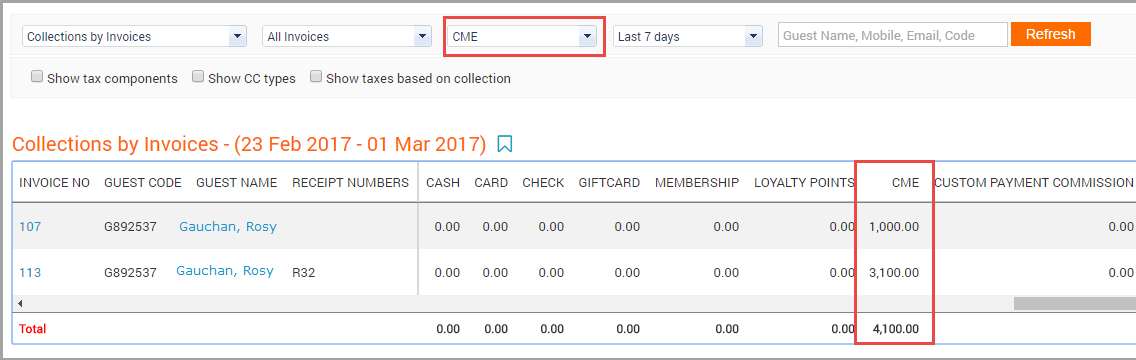
Task: Click the CHECK column header
Action: click(543, 183)
